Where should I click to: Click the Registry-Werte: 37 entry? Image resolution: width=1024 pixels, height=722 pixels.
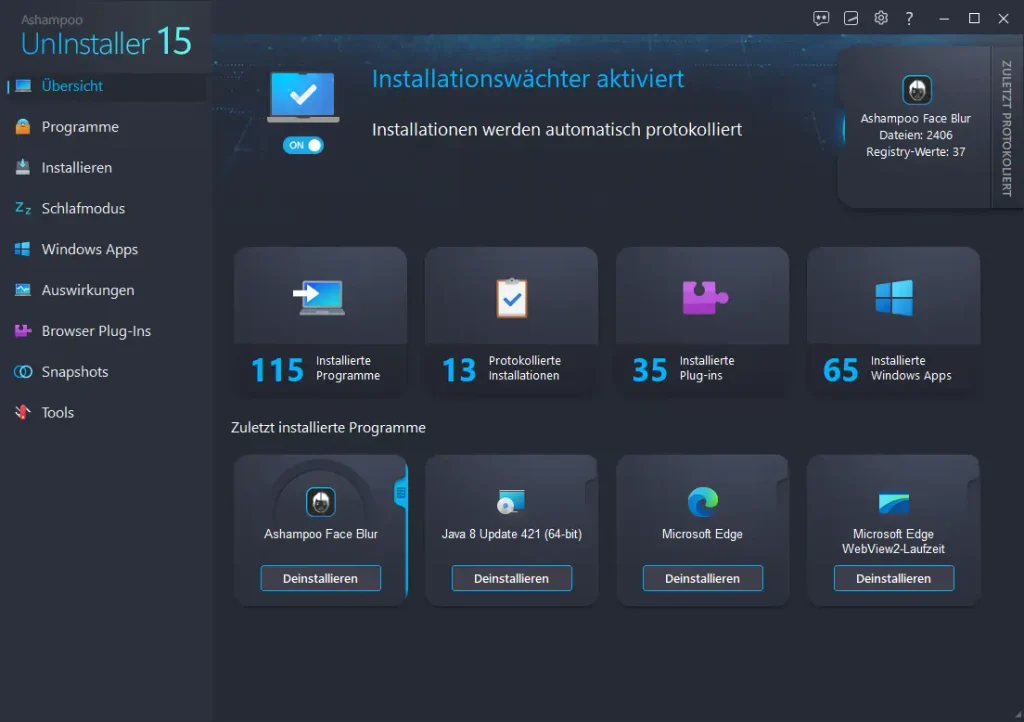pyautogui.click(x=916, y=151)
